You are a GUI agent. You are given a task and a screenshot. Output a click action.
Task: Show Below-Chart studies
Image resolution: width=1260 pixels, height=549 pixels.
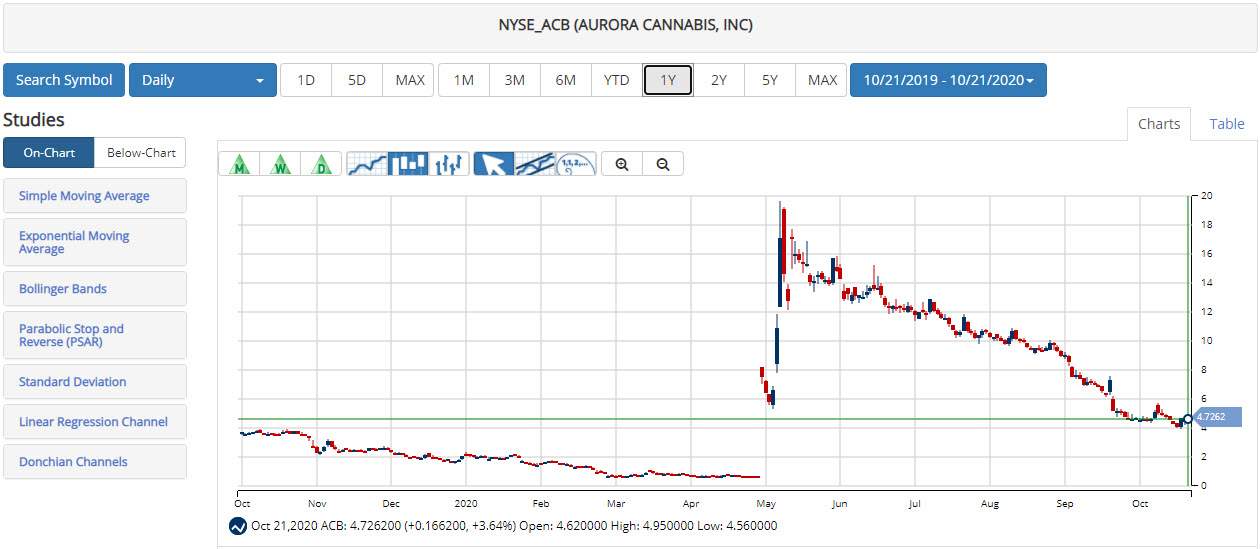(141, 153)
